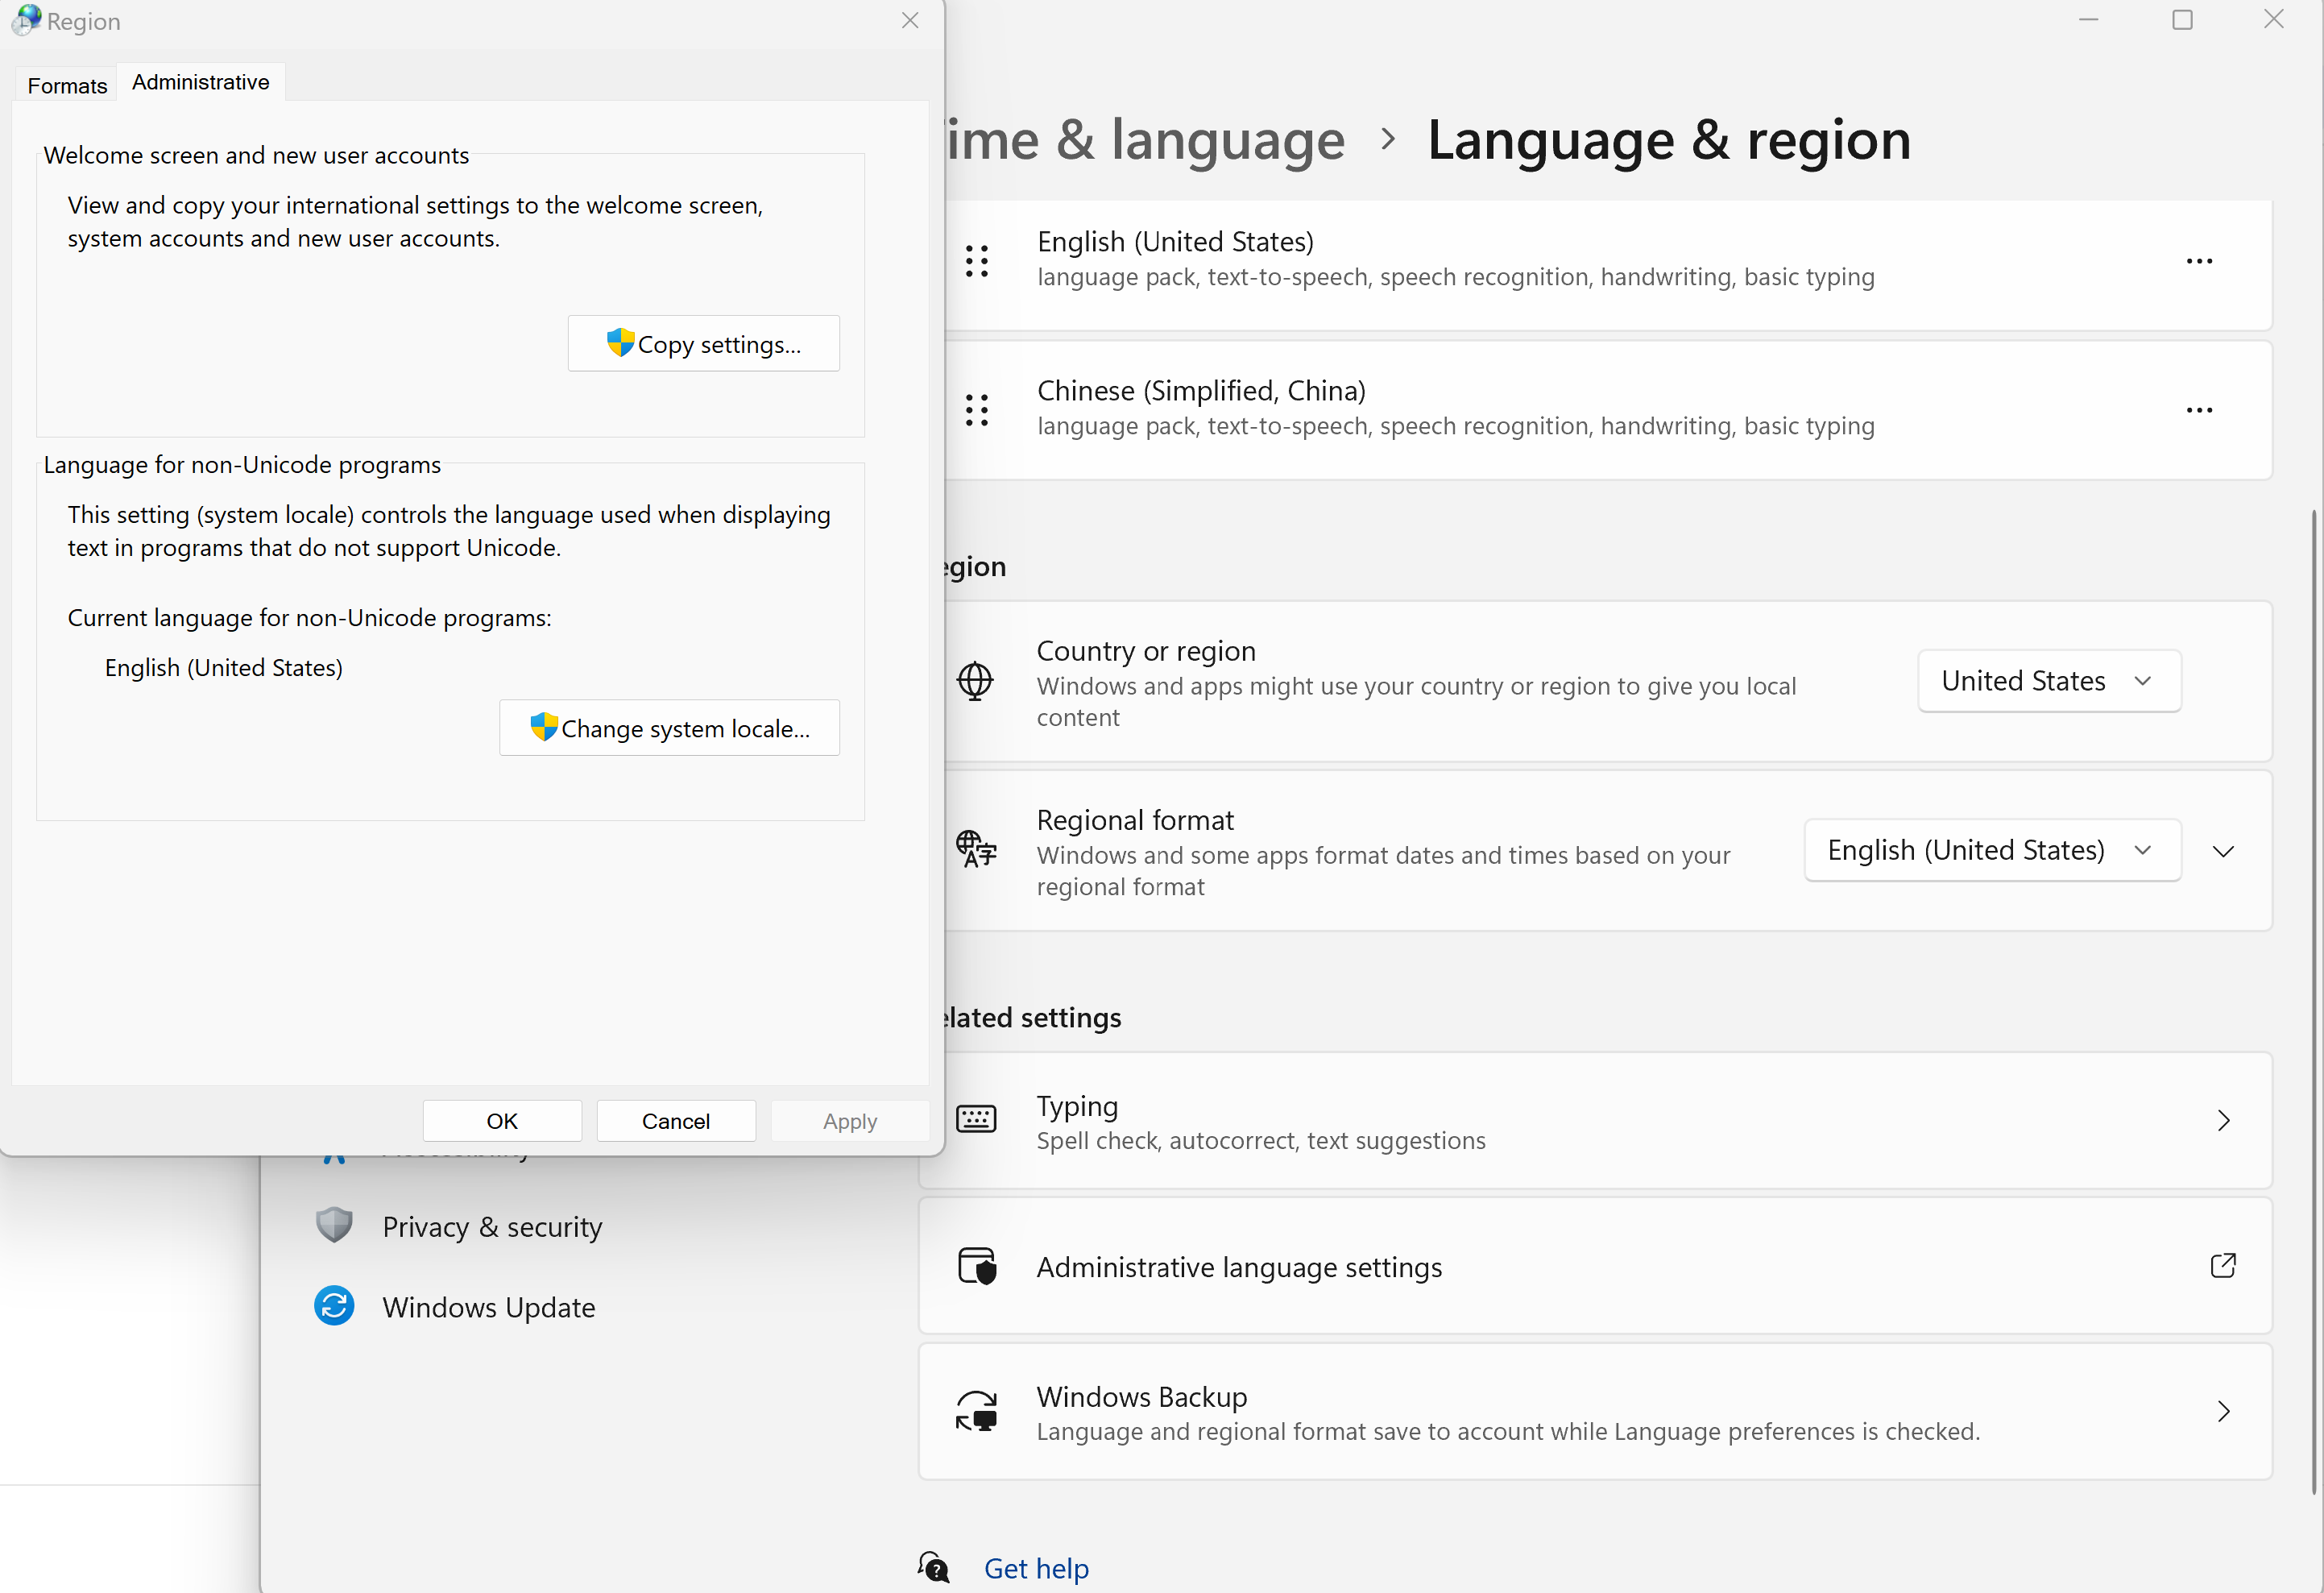Click the Privacy & security shield icon
The width and height of the screenshot is (2324, 1593).
[334, 1225]
